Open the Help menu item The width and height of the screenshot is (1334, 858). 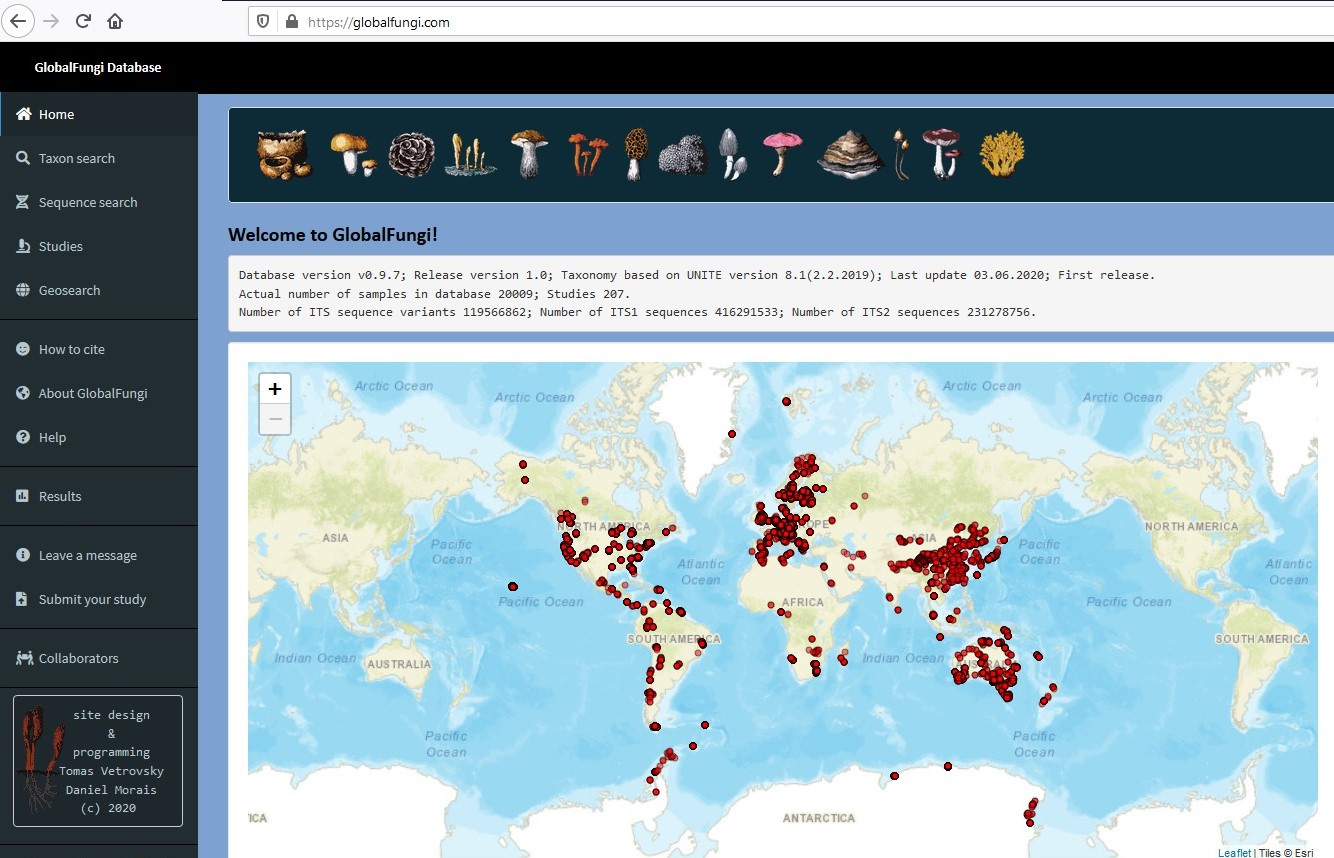[52, 437]
